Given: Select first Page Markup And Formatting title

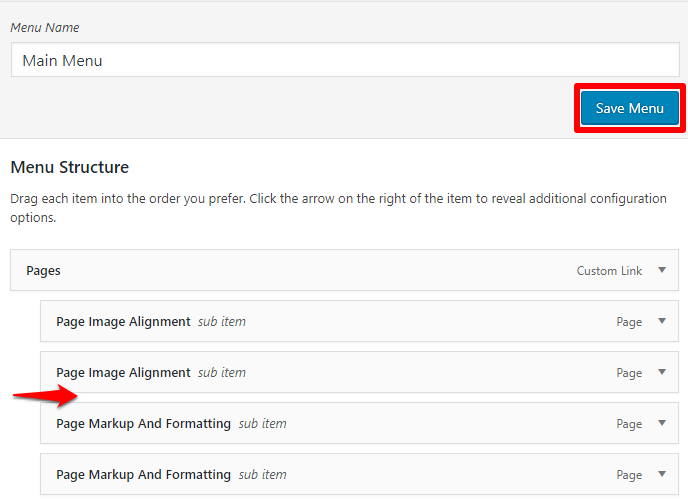Looking at the screenshot, I should click(143, 424).
